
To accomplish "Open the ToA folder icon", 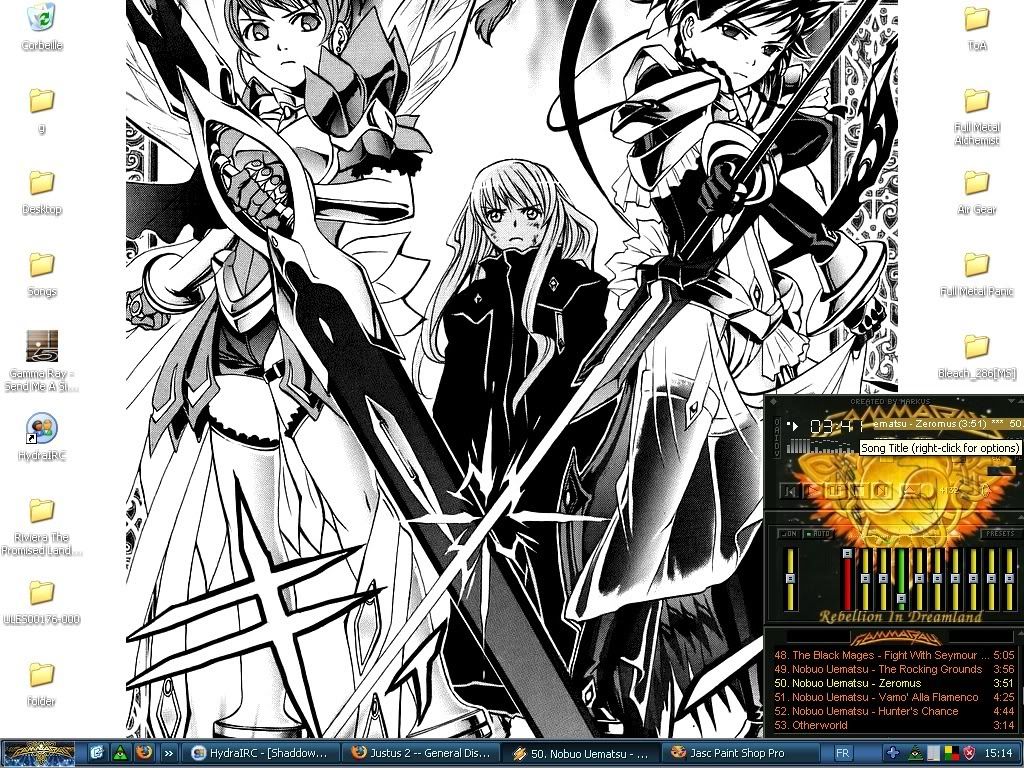I will [976, 27].
